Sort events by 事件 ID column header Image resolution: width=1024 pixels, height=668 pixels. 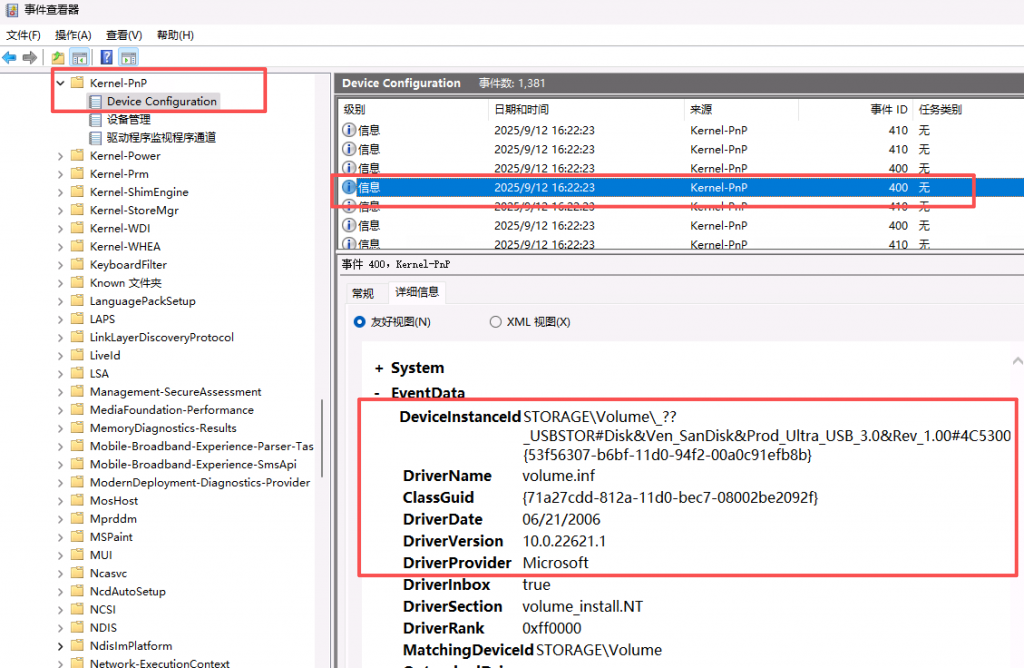click(887, 109)
